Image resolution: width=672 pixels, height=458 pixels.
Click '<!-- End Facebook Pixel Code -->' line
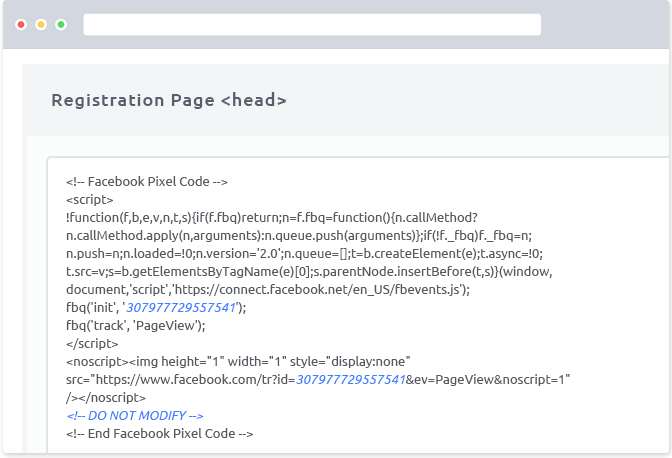click(x=159, y=434)
